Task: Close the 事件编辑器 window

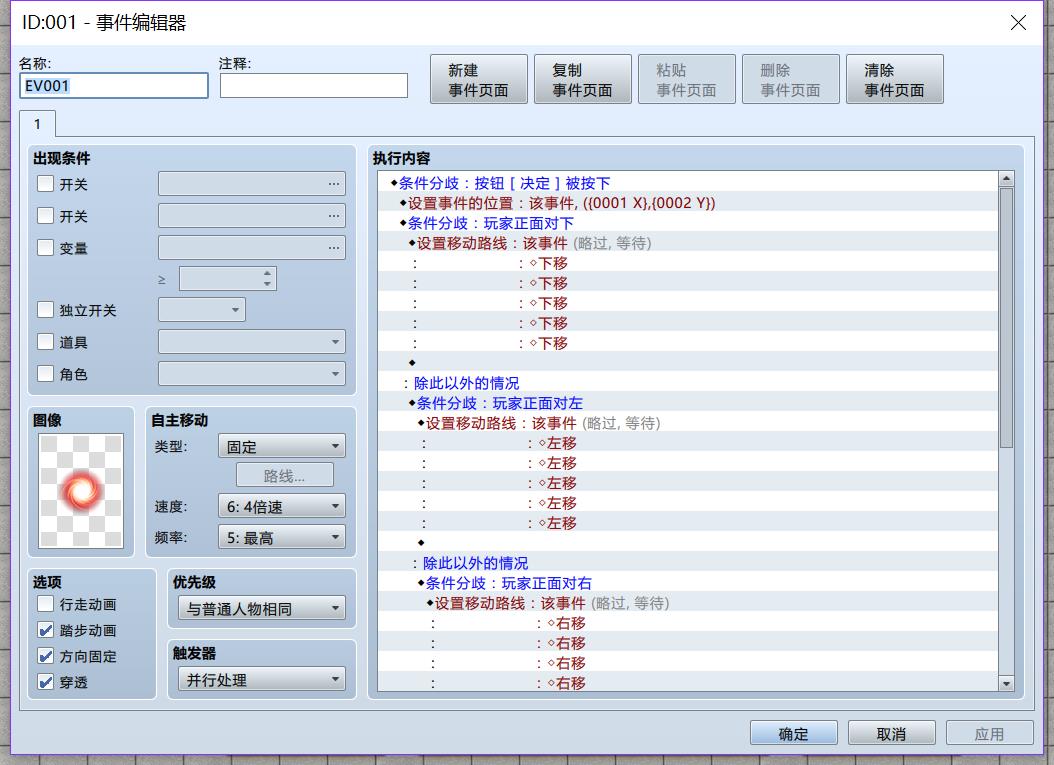Action: (1018, 23)
